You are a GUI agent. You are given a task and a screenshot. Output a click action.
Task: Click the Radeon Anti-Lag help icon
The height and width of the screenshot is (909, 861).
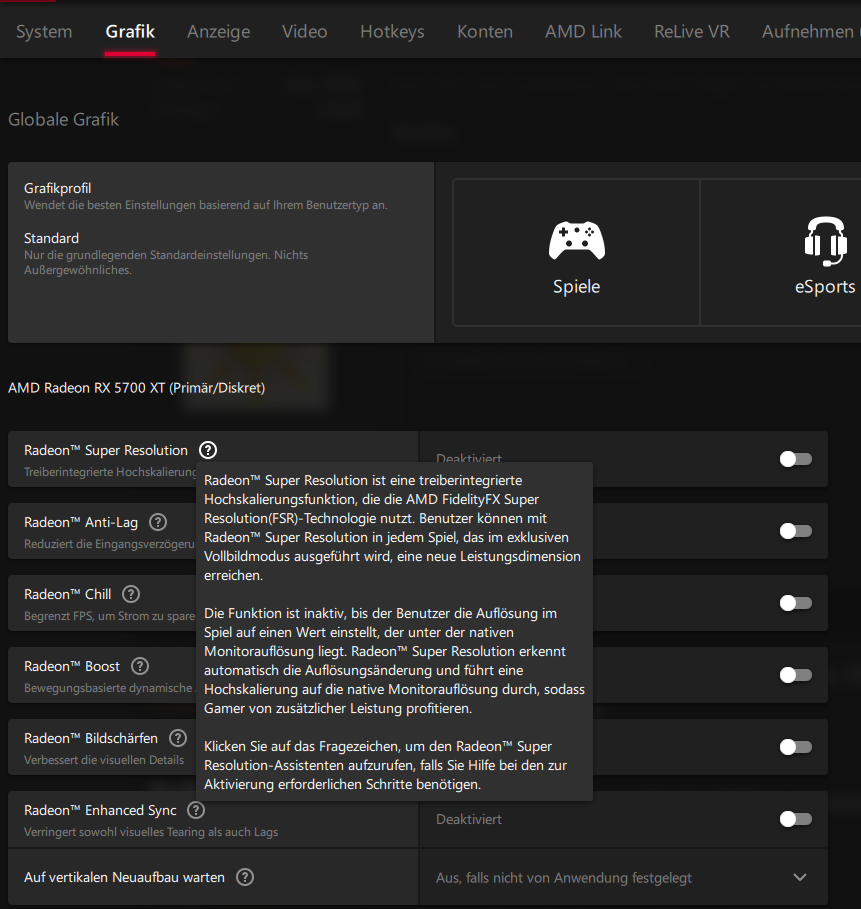pos(158,522)
